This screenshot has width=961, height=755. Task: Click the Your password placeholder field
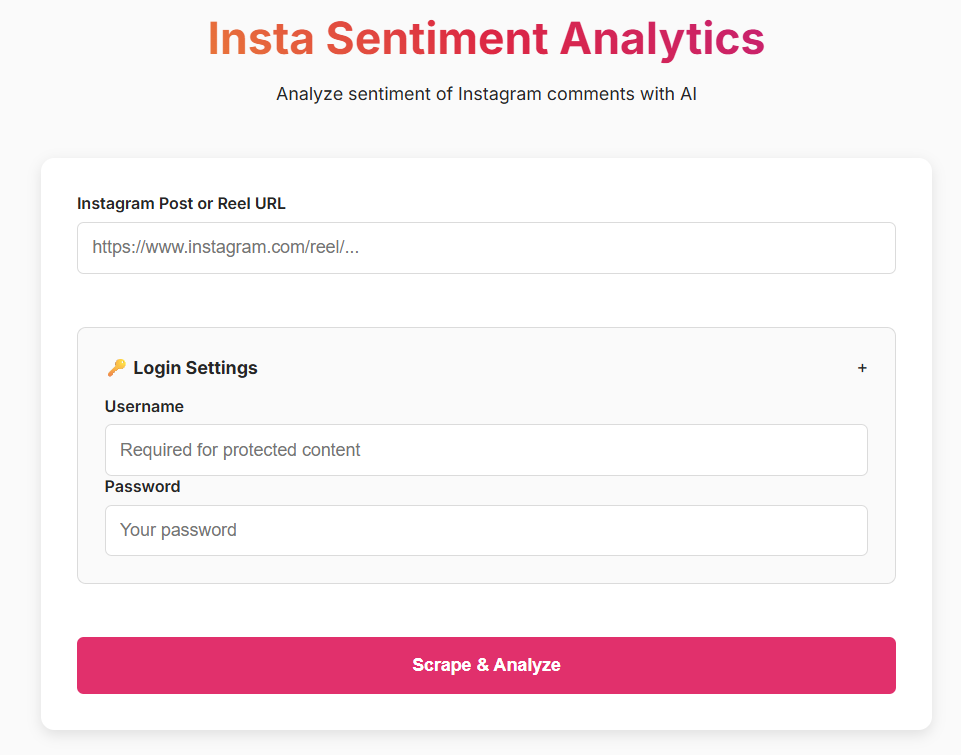pyautogui.click(x=486, y=530)
